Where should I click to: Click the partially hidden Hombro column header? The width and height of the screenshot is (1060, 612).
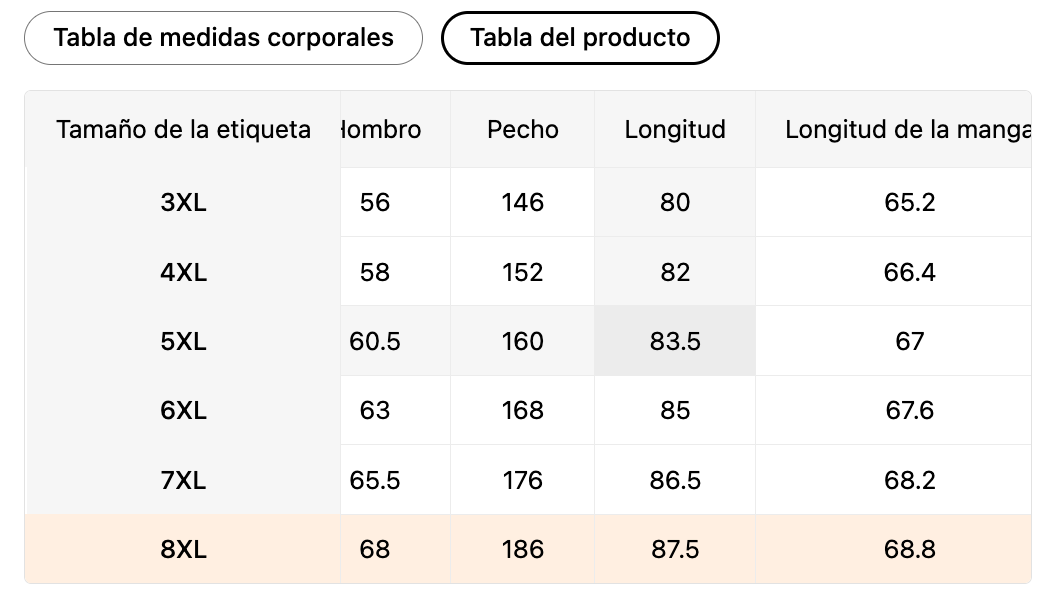[382, 130]
